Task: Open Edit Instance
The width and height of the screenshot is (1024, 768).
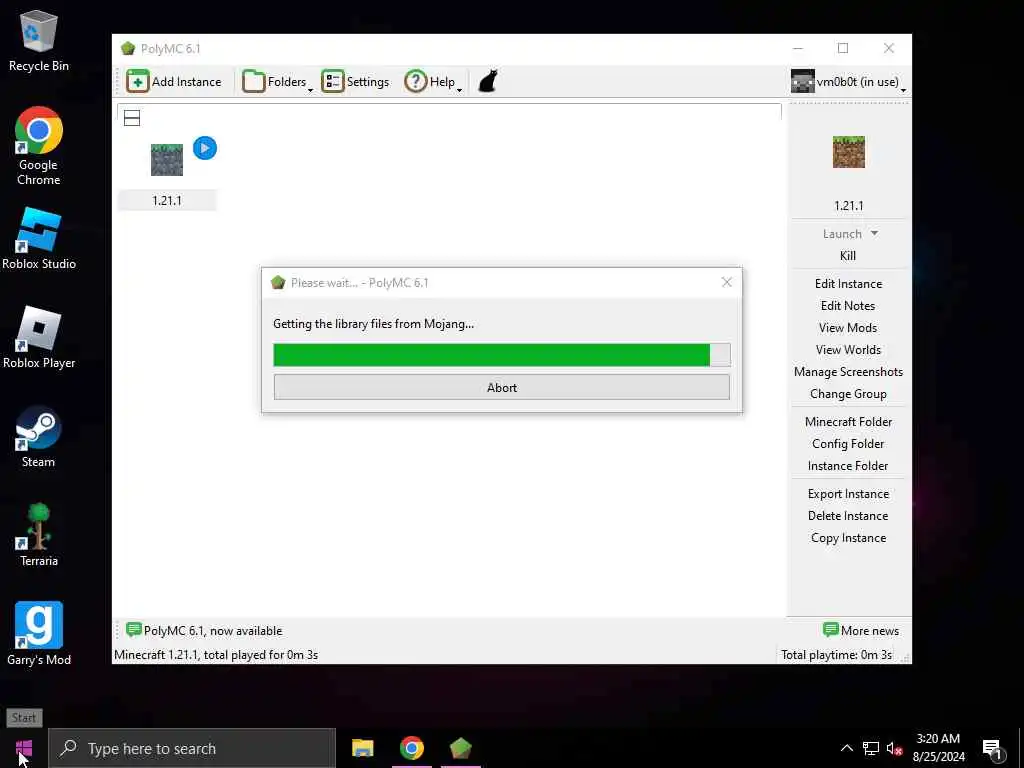Action: point(848,284)
